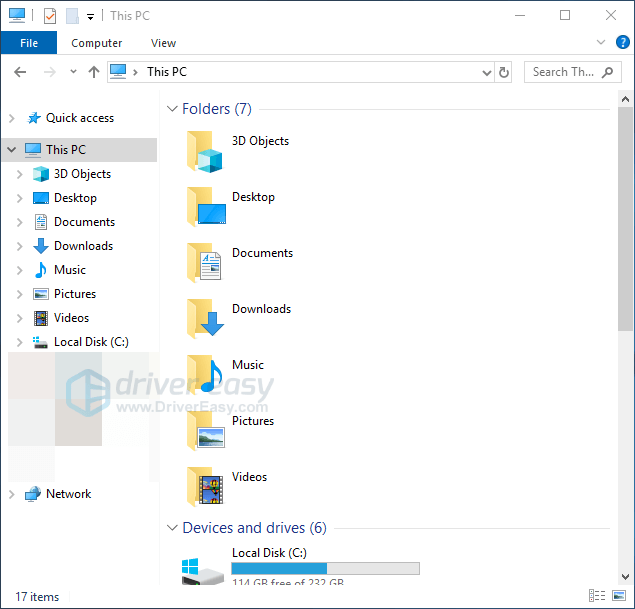Select the Videos folder icon

coord(205,487)
